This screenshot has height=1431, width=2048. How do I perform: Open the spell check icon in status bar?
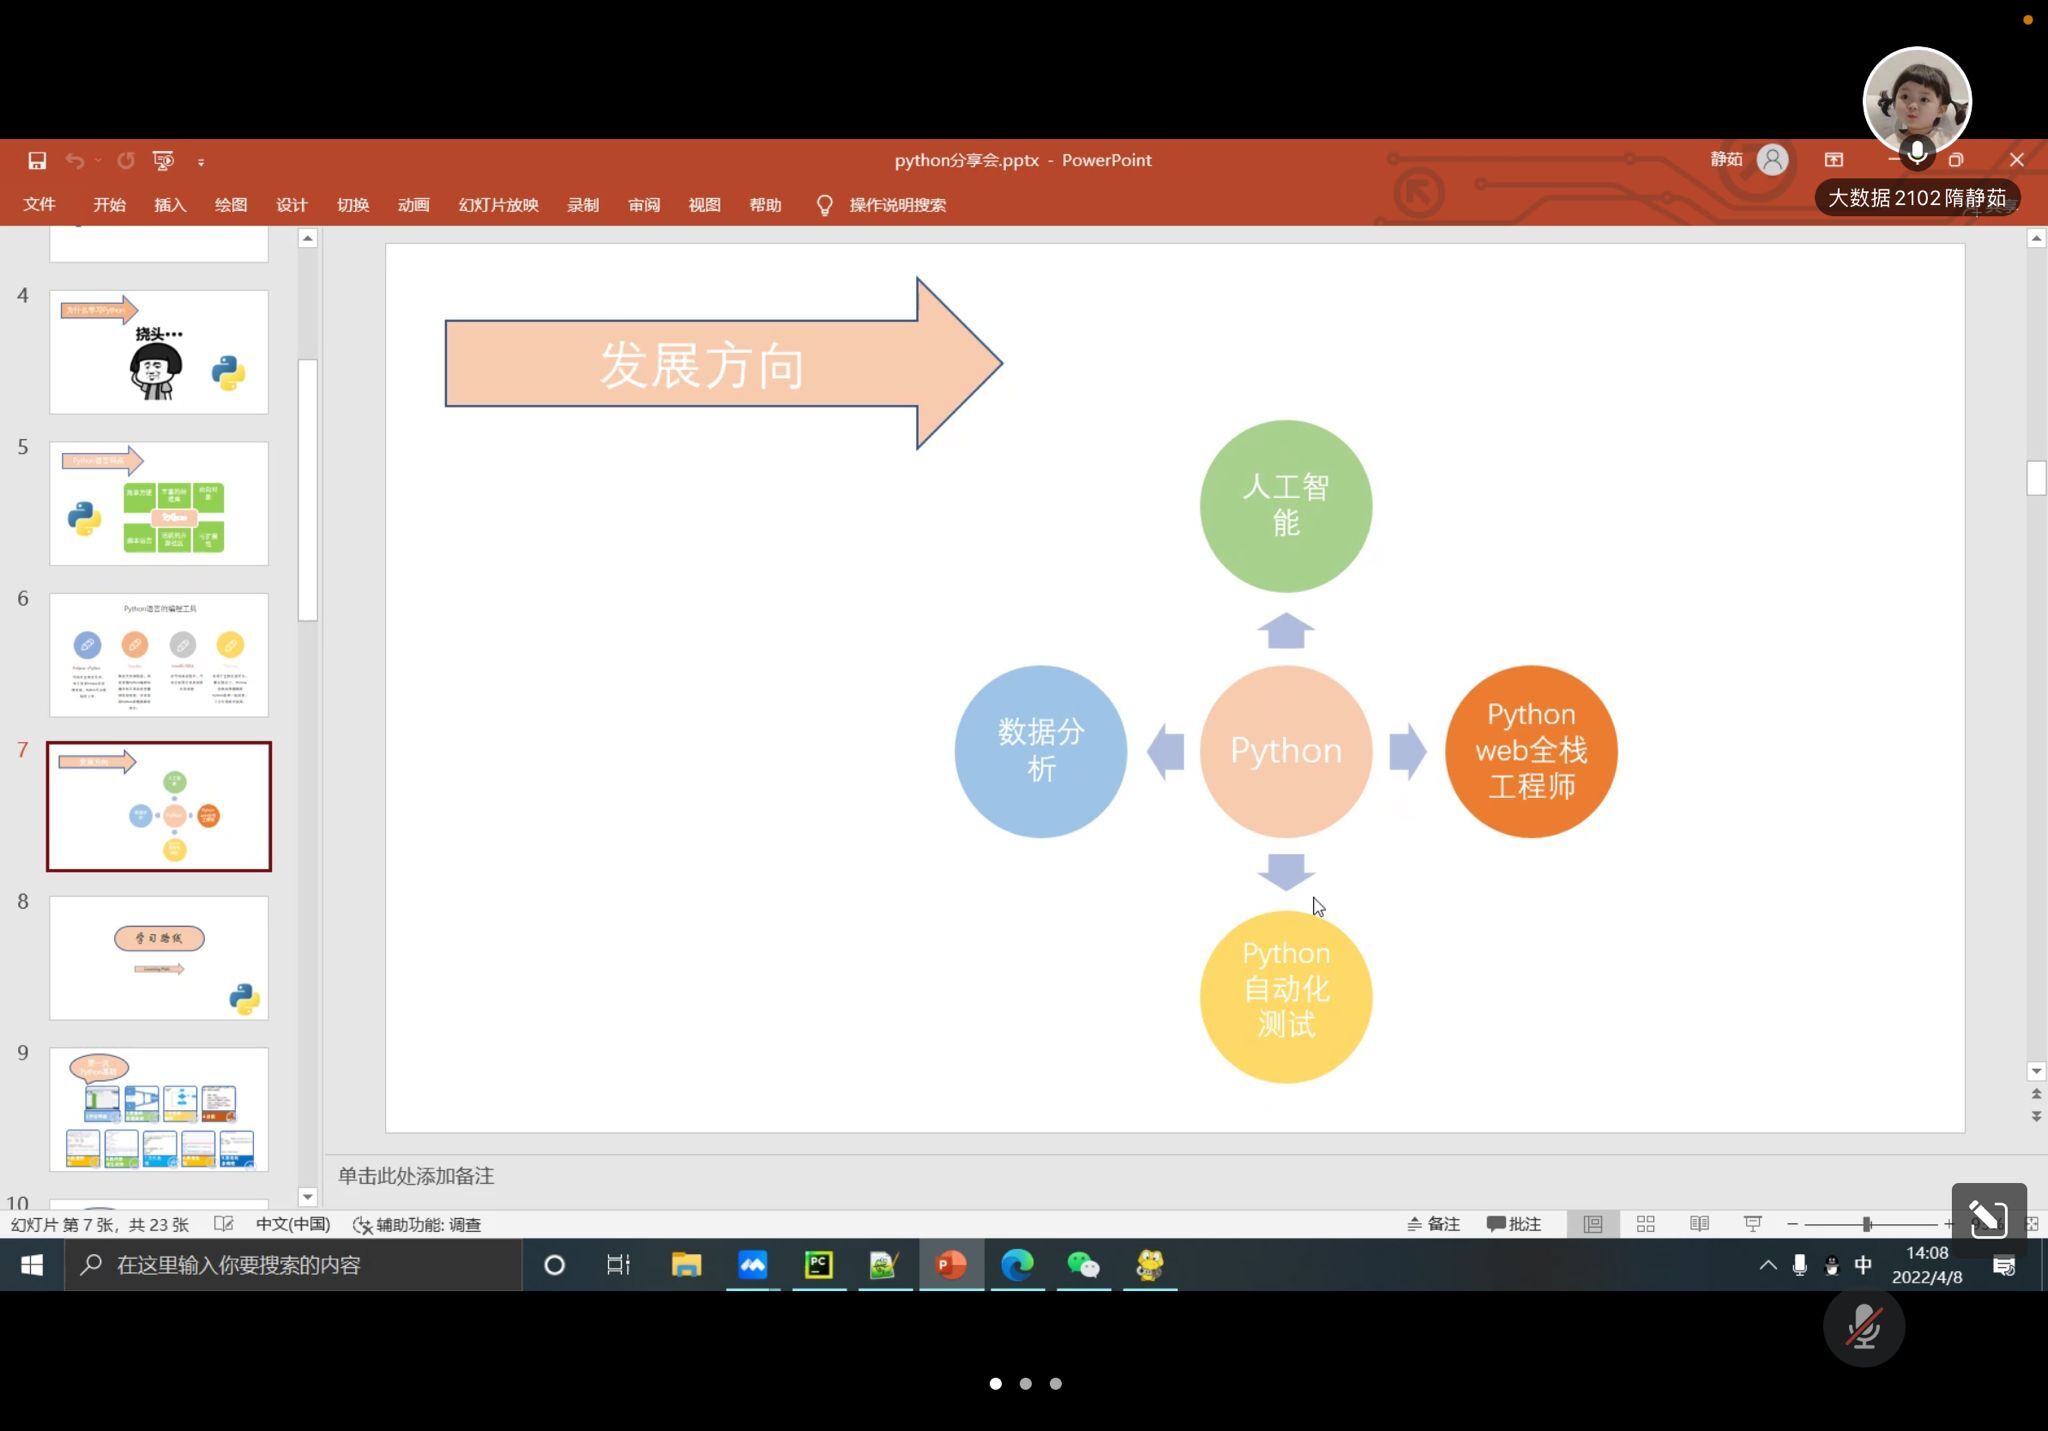tap(224, 1224)
